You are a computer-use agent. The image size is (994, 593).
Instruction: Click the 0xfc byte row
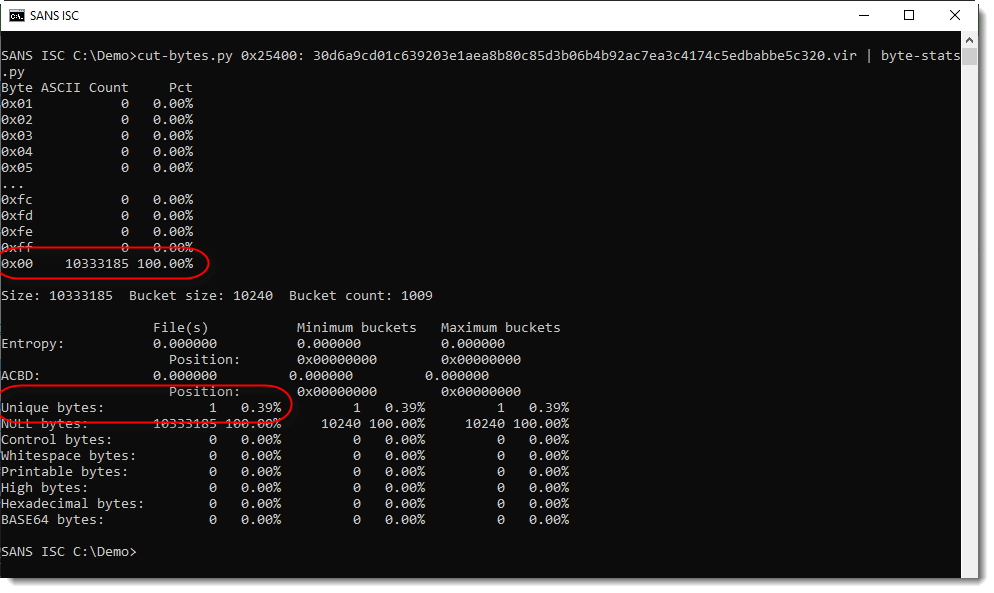coord(97,199)
